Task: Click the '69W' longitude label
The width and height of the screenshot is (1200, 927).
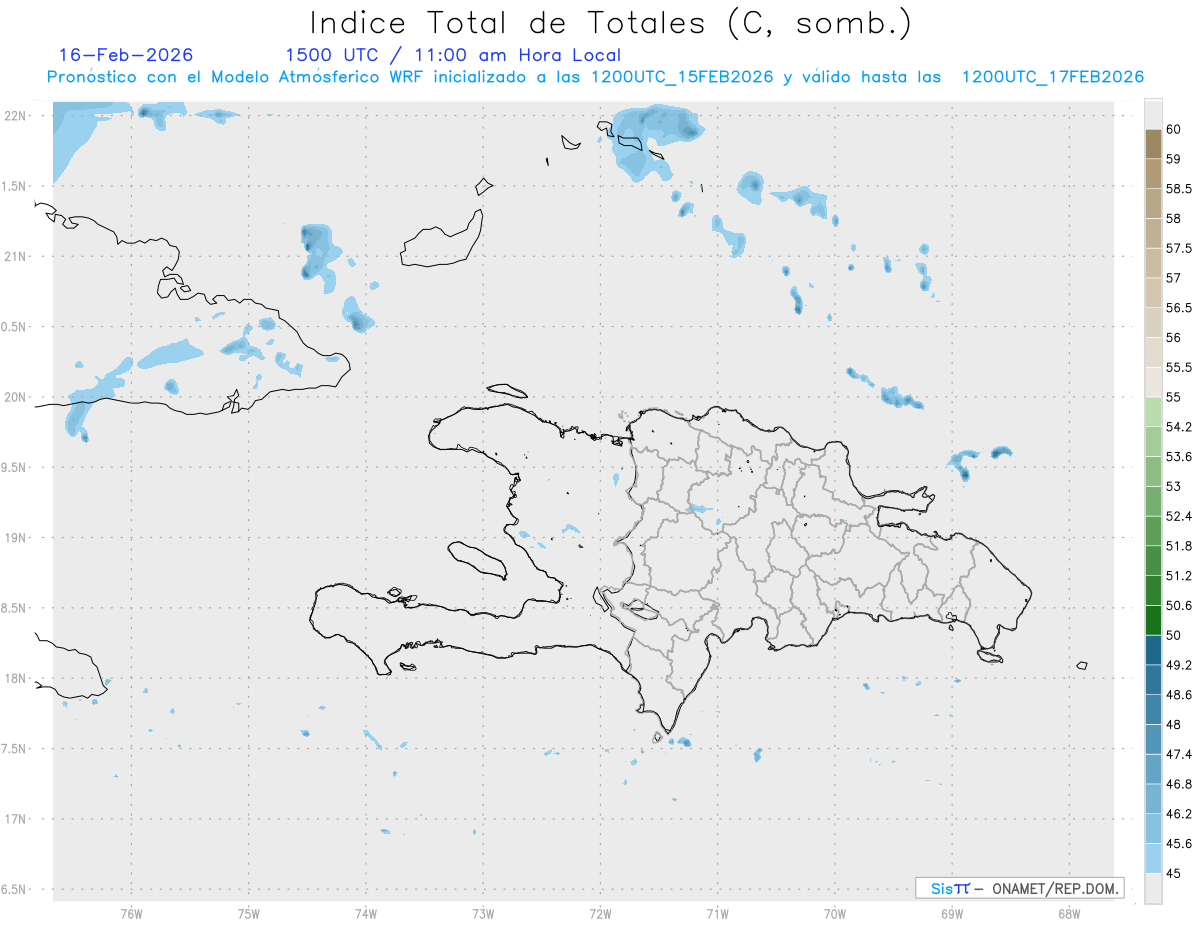Action: coord(952,914)
